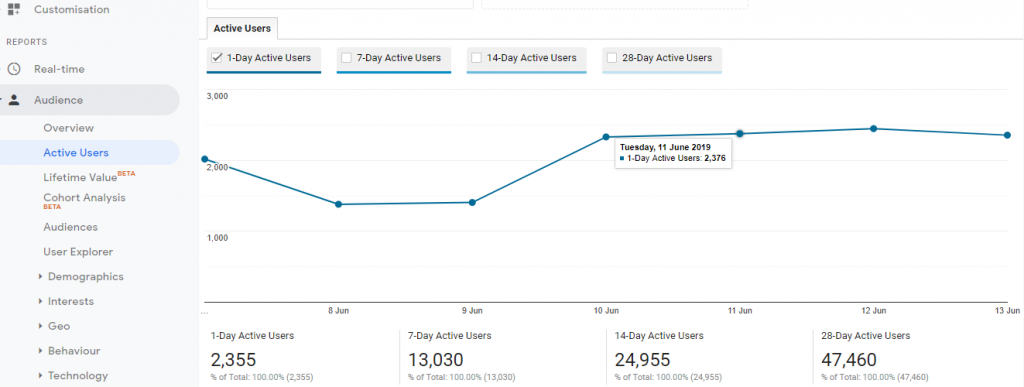Select the Active Users tab
This screenshot has width=1024, height=387.
pyautogui.click(x=243, y=29)
